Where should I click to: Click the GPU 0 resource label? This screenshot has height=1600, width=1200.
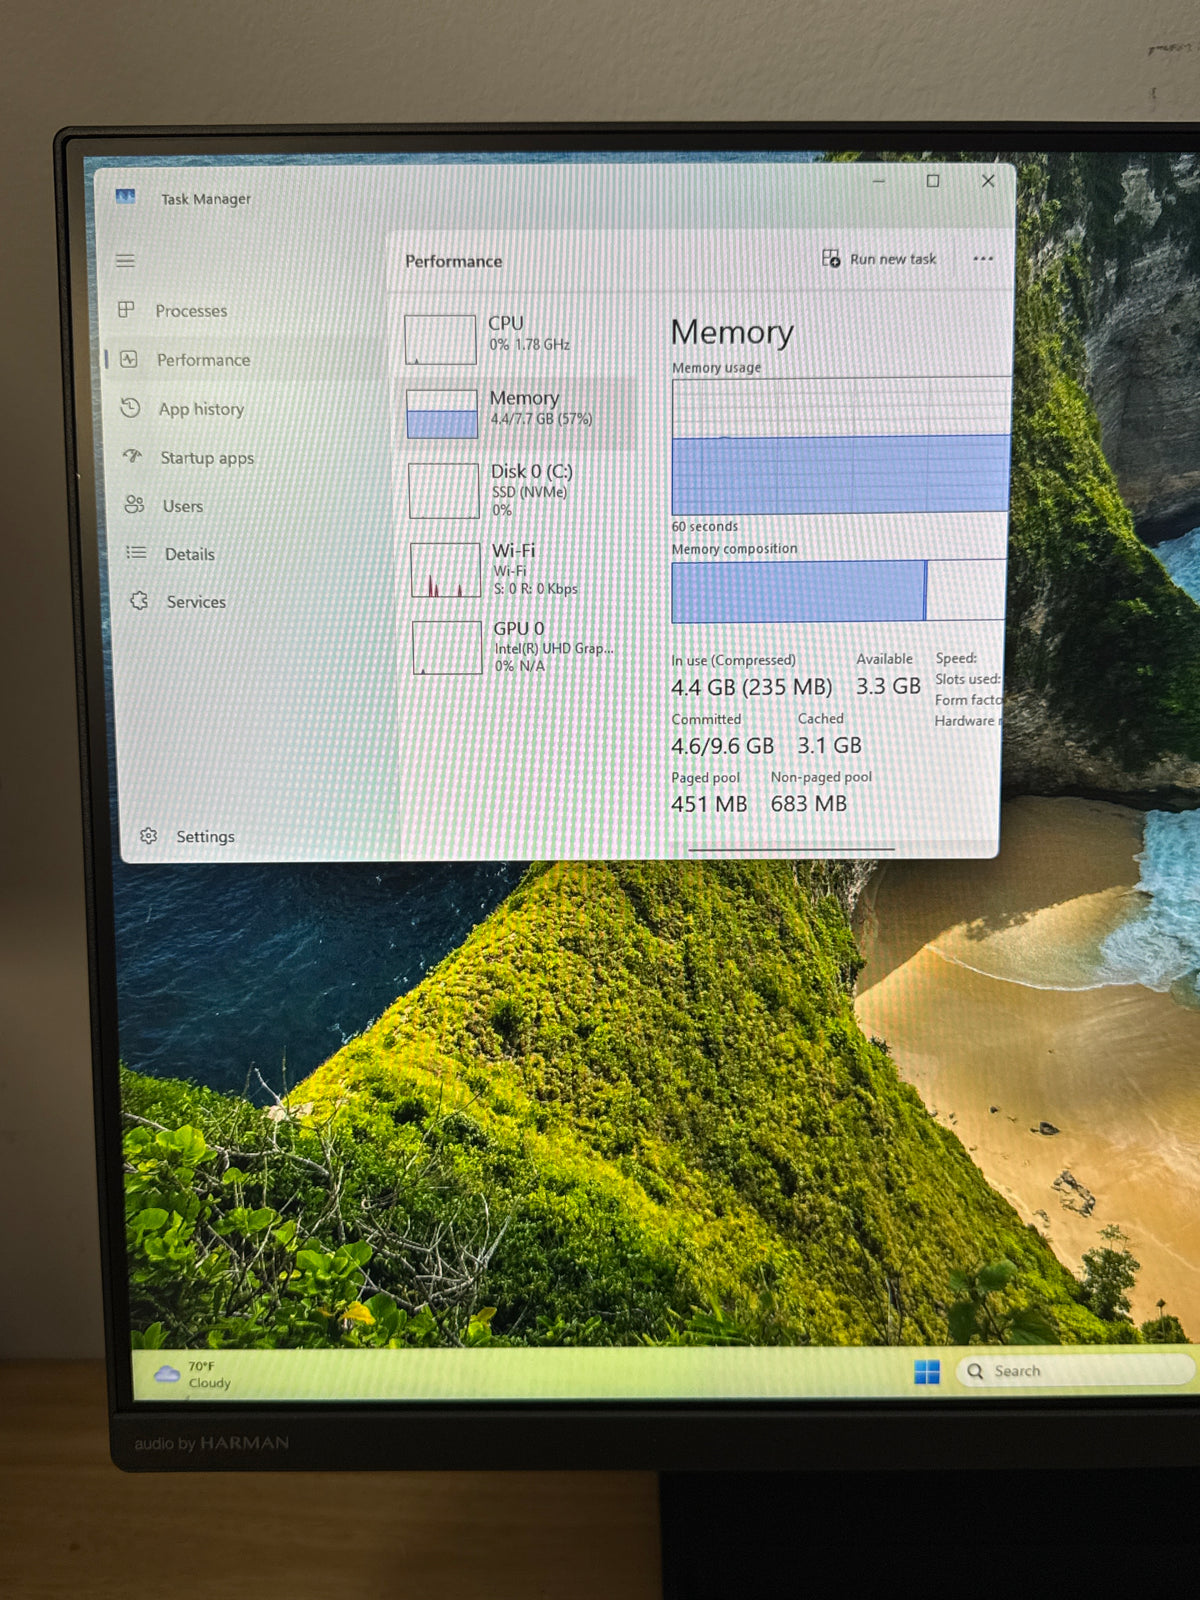(518, 628)
